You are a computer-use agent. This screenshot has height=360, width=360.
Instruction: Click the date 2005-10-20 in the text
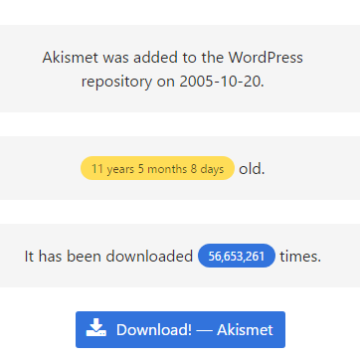coord(222,82)
